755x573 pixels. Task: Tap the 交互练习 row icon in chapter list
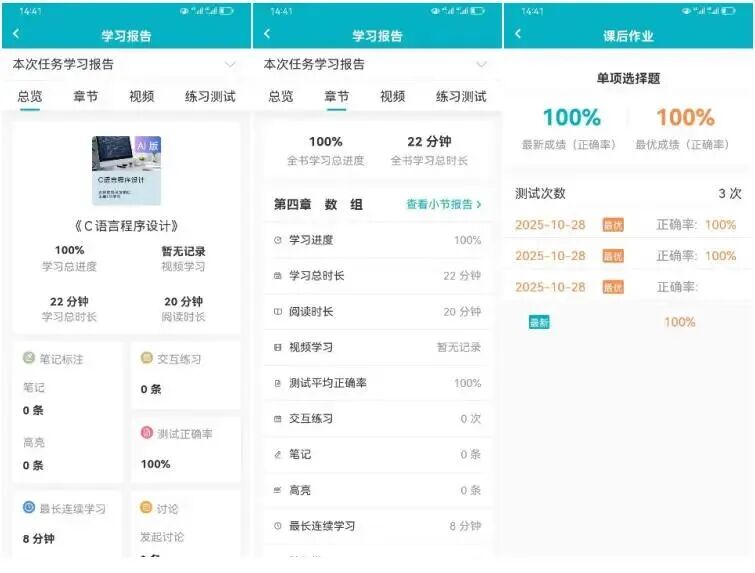pos(277,419)
